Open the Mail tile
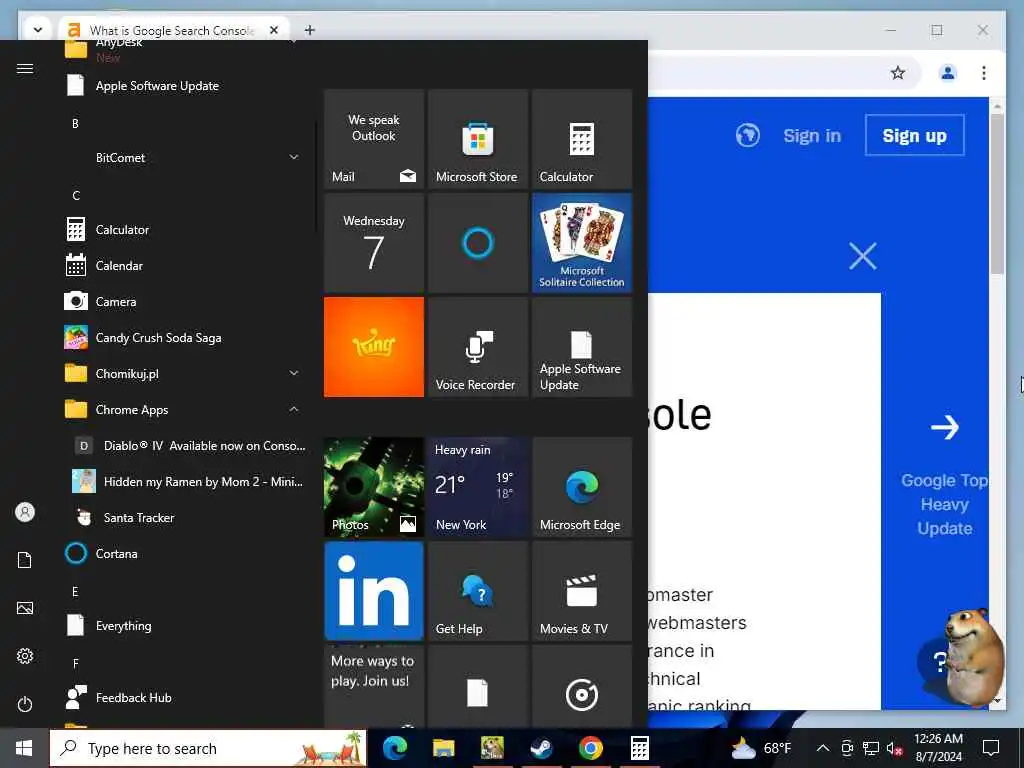The width and height of the screenshot is (1024, 768). [374, 139]
